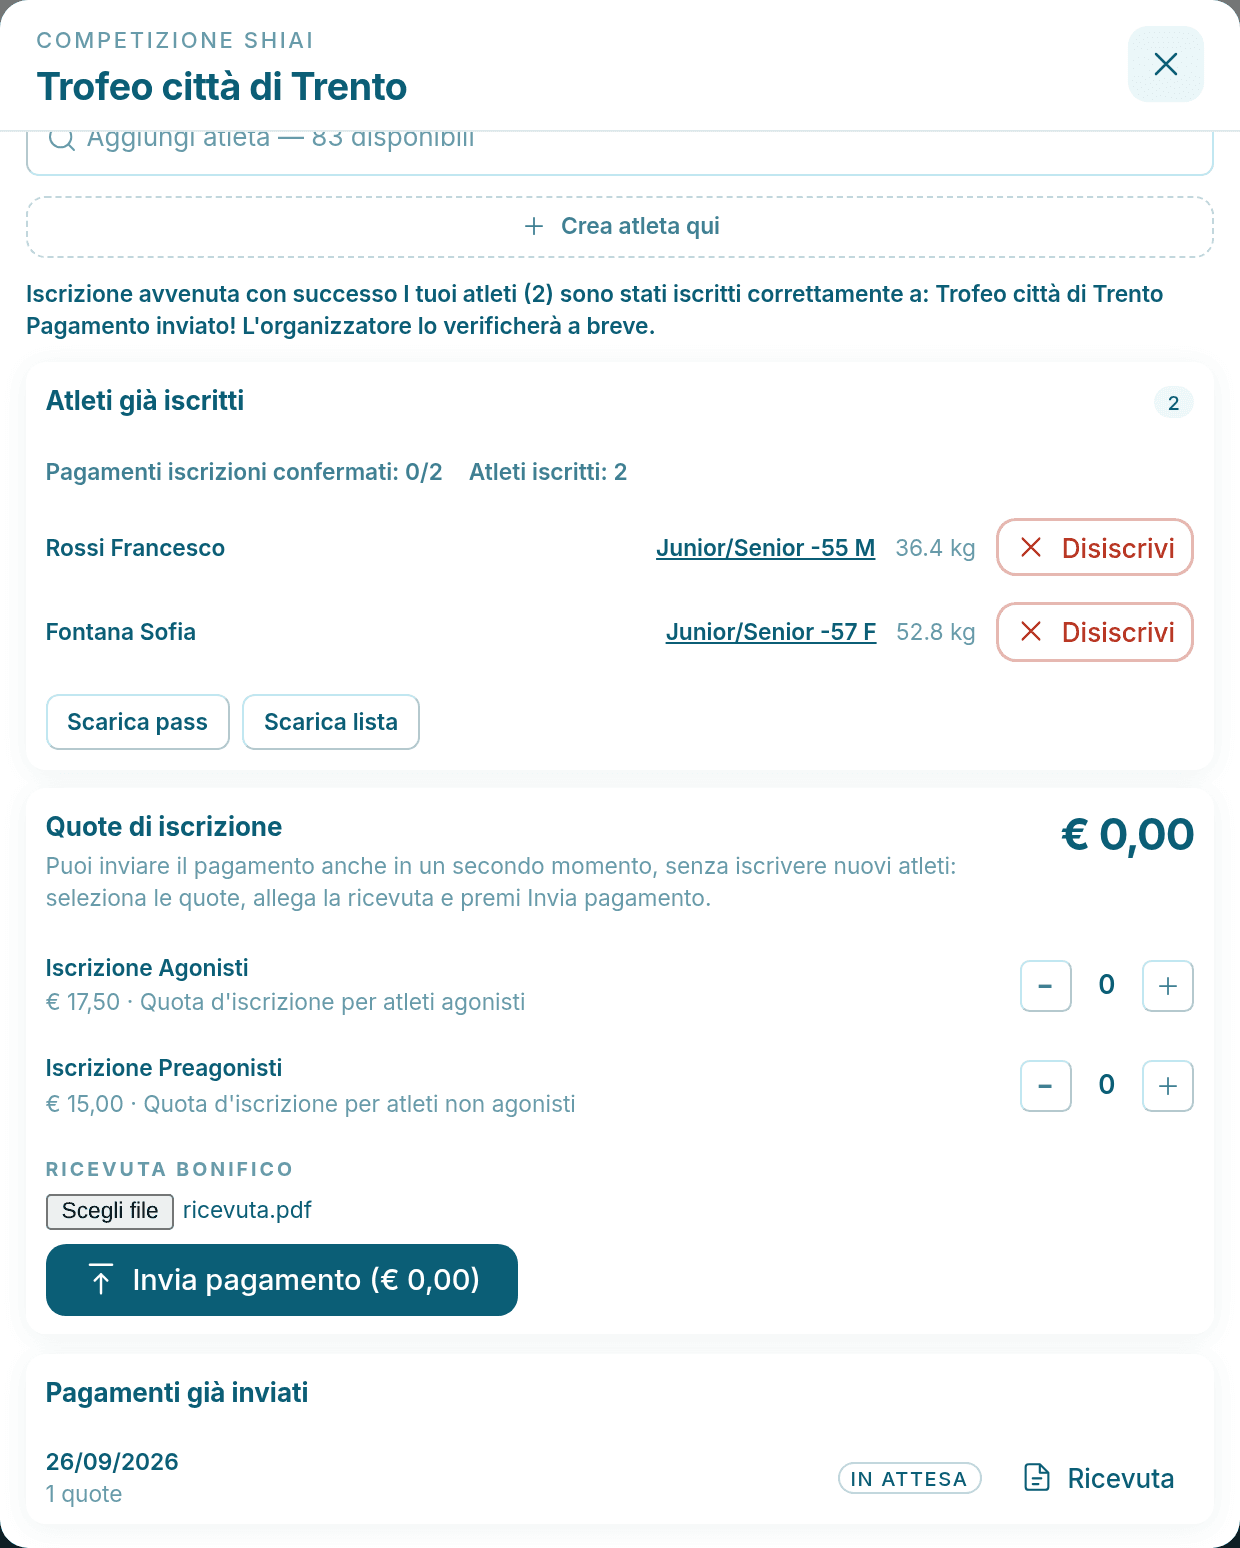The image size is (1240, 1548).
Task: Click the red X icon beside Fontana Sofia
Action: point(1031,631)
